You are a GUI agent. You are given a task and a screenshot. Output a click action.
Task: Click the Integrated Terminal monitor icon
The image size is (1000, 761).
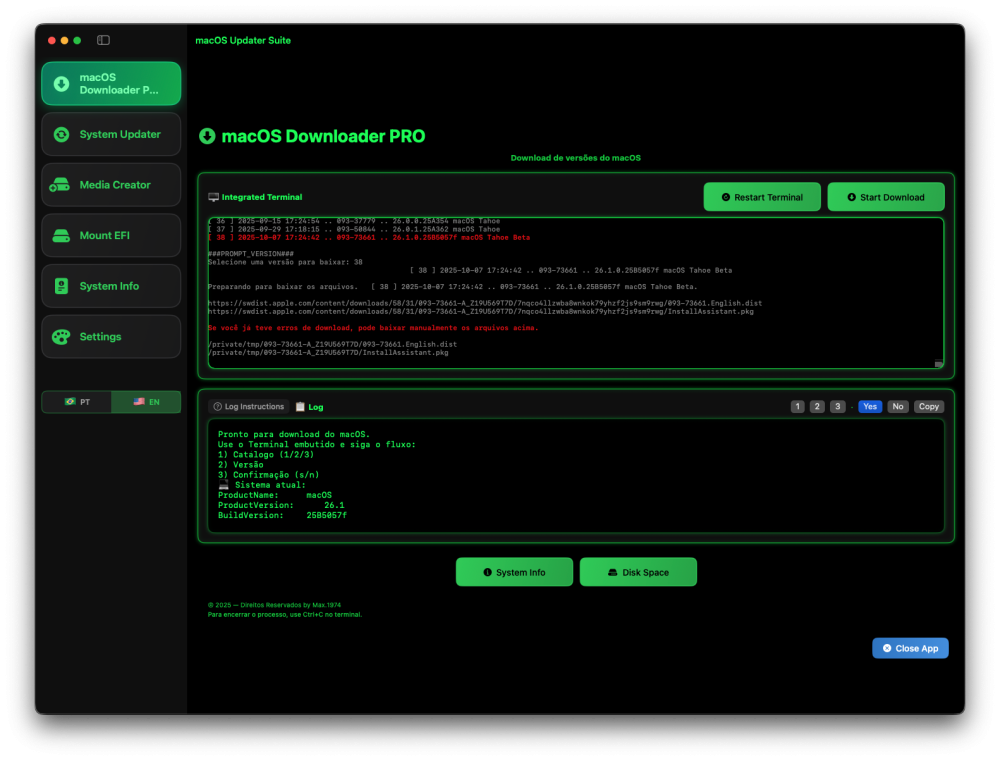pyautogui.click(x=214, y=197)
